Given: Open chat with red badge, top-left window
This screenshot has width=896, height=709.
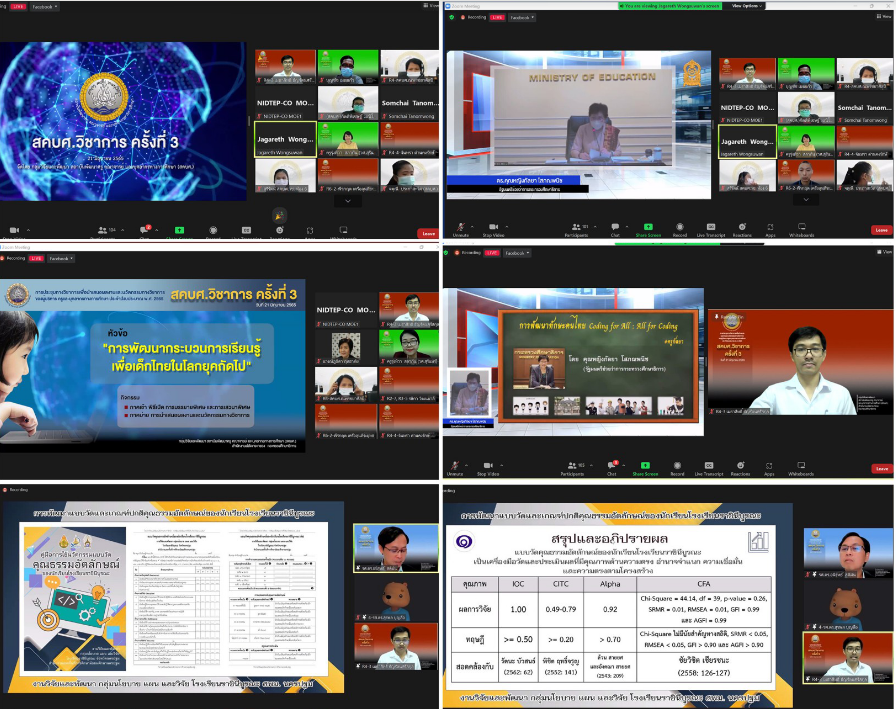Looking at the screenshot, I should point(145,230).
